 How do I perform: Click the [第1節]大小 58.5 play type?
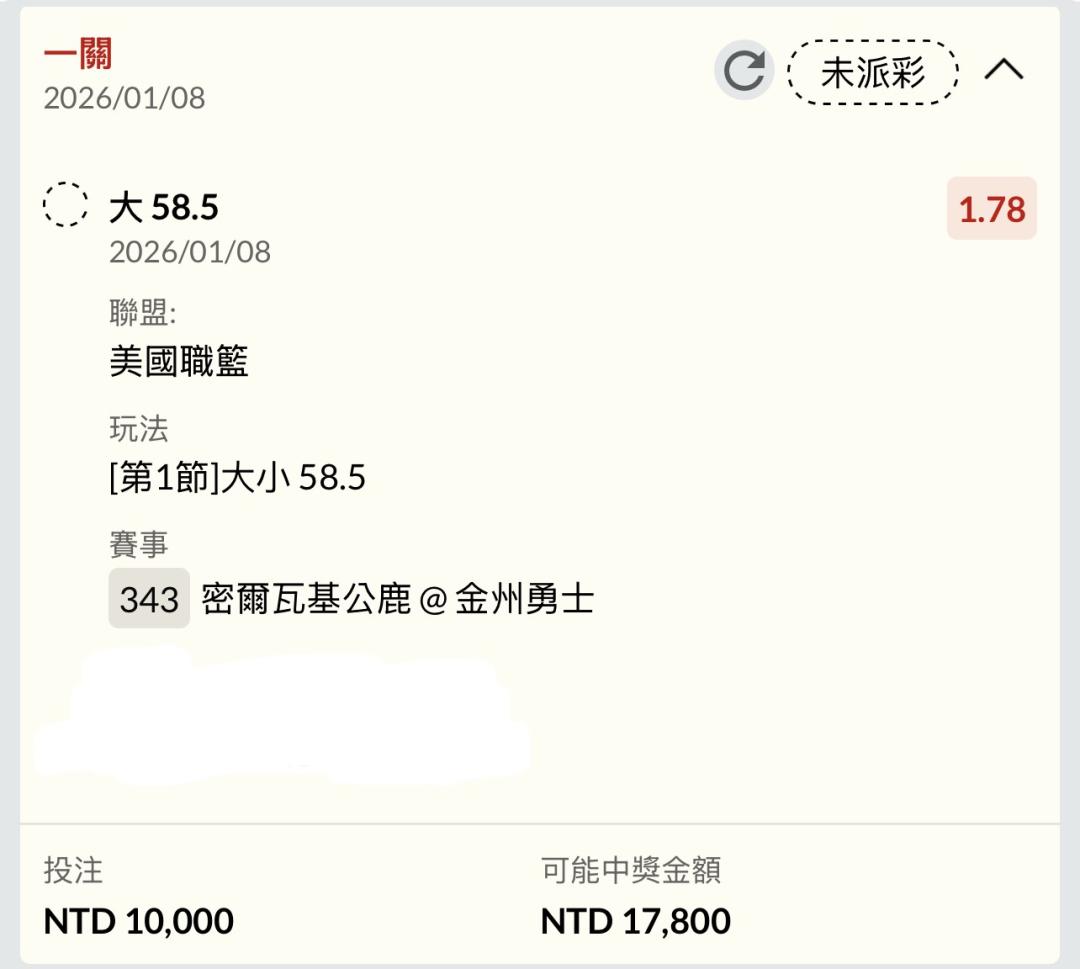[x=237, y=478]
